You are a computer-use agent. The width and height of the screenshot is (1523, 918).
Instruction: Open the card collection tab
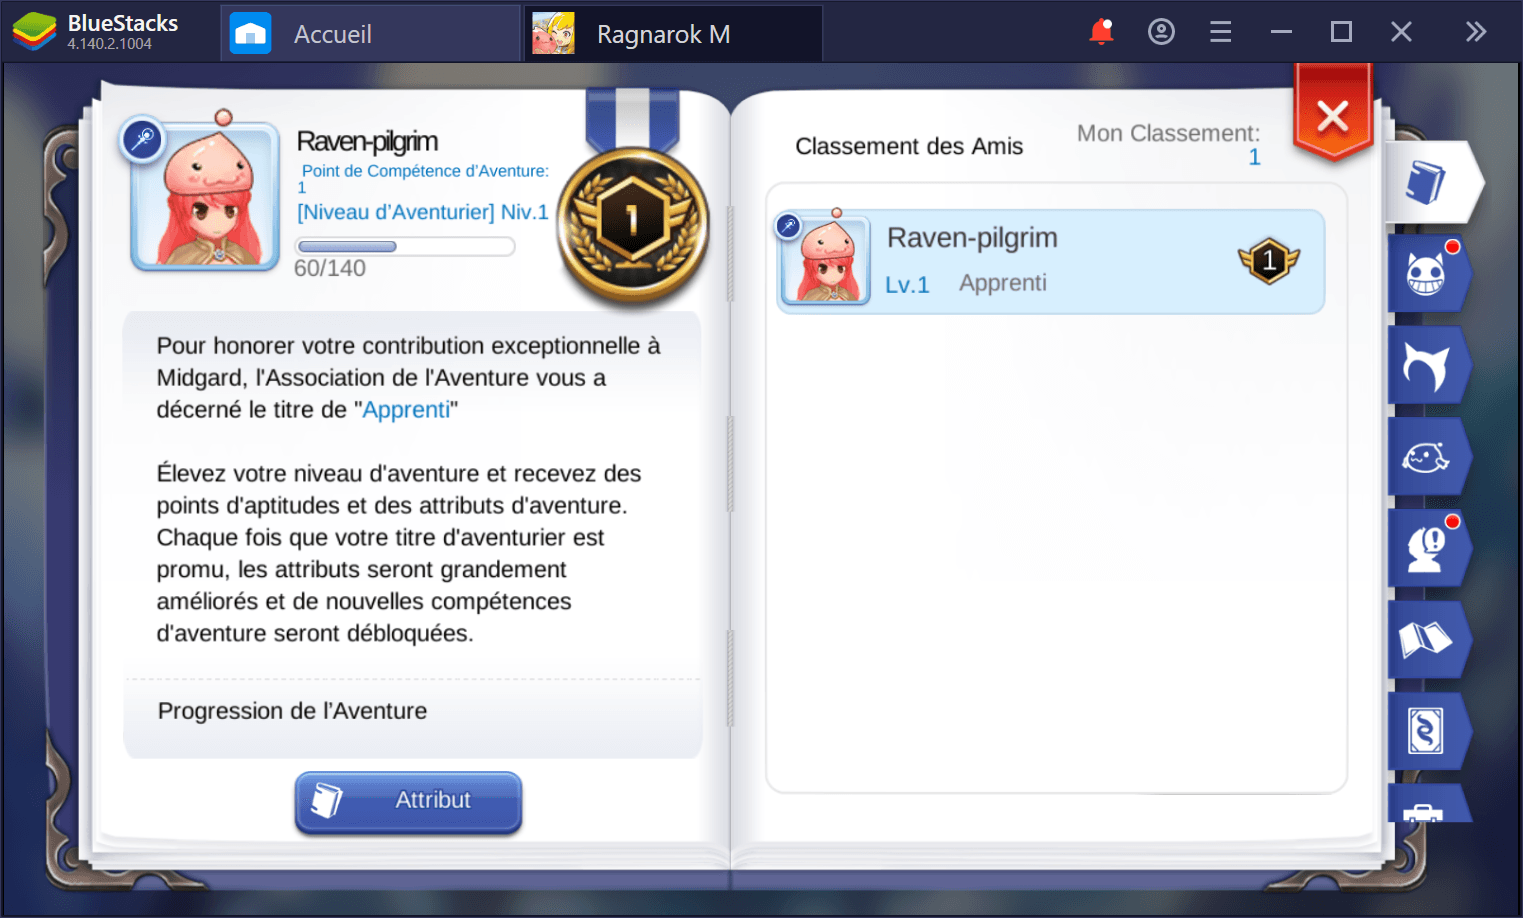coord(1427,731)
